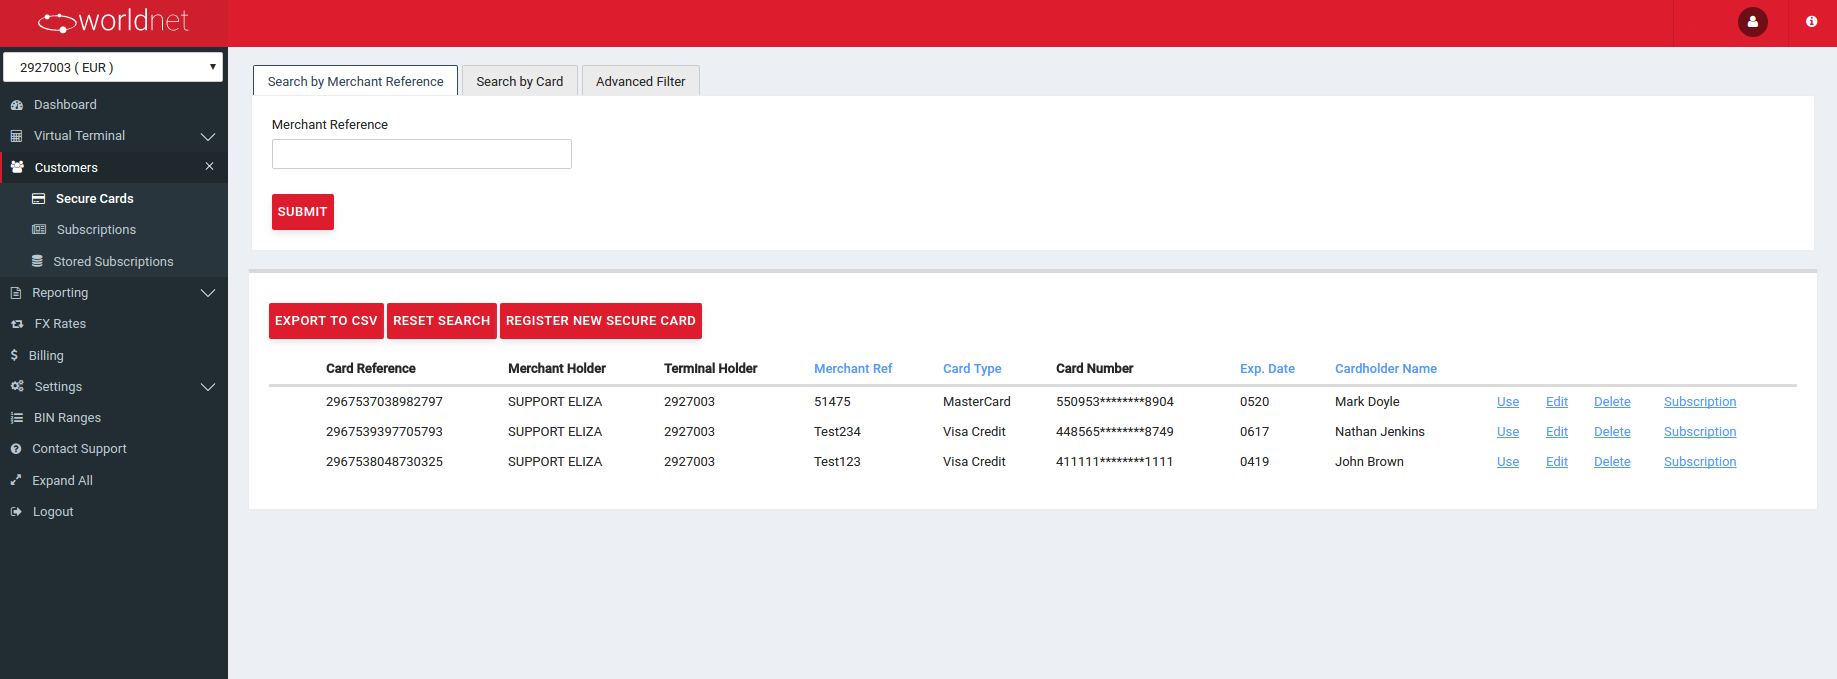Open Subscription for Mark Doyle's card
This screenshot has width=1837, height=679.
(x=1700, y=402)
